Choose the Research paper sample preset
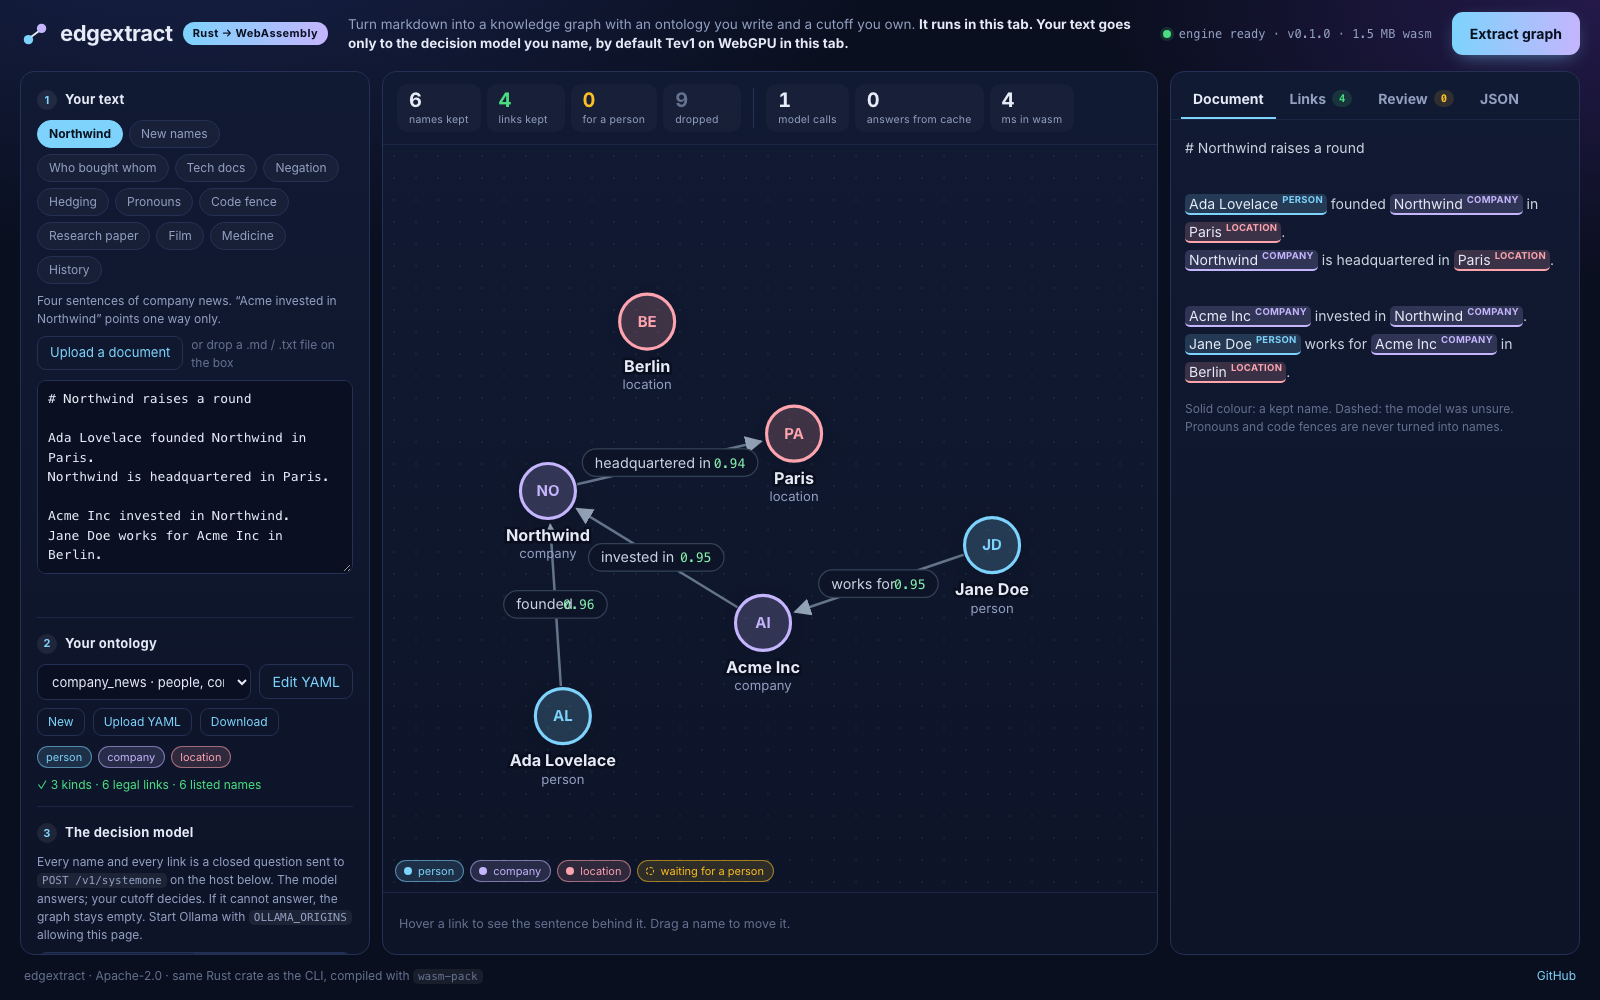 (94, 236)
